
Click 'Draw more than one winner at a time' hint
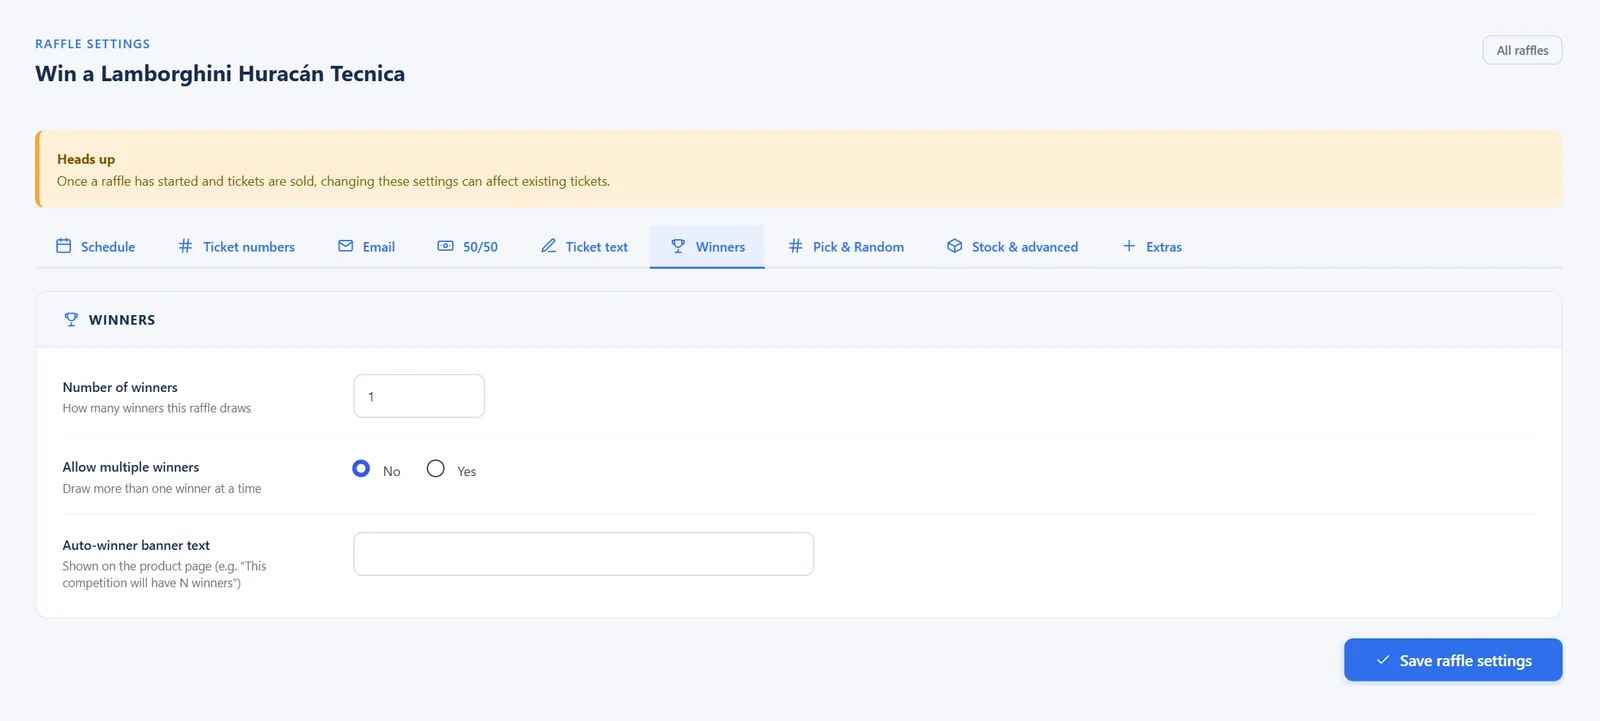[162, 489]
